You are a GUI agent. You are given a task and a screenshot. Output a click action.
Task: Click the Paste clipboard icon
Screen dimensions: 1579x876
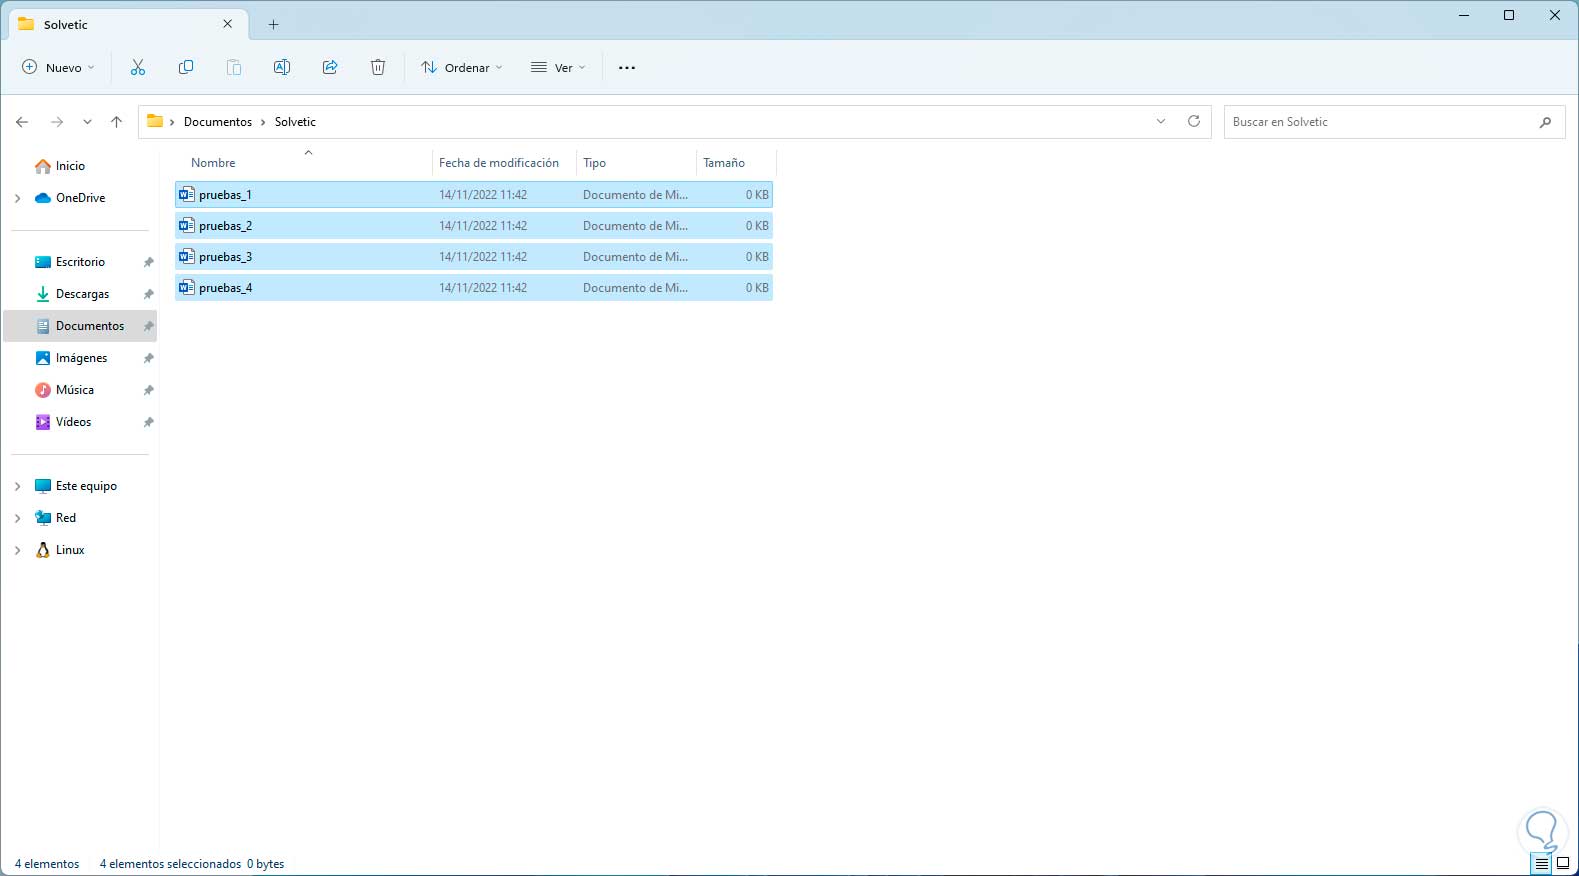click(x=234, y=67)
